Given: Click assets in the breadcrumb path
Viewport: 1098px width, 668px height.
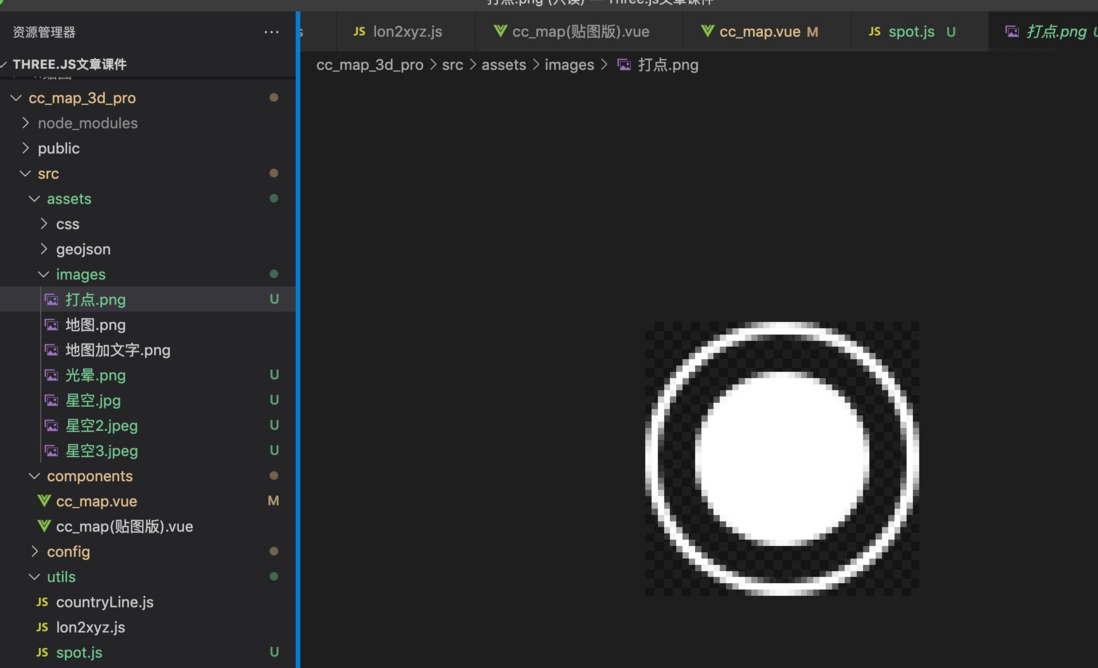Looking at the screenshot, I should pyautogui.click(x=503, y=65).
